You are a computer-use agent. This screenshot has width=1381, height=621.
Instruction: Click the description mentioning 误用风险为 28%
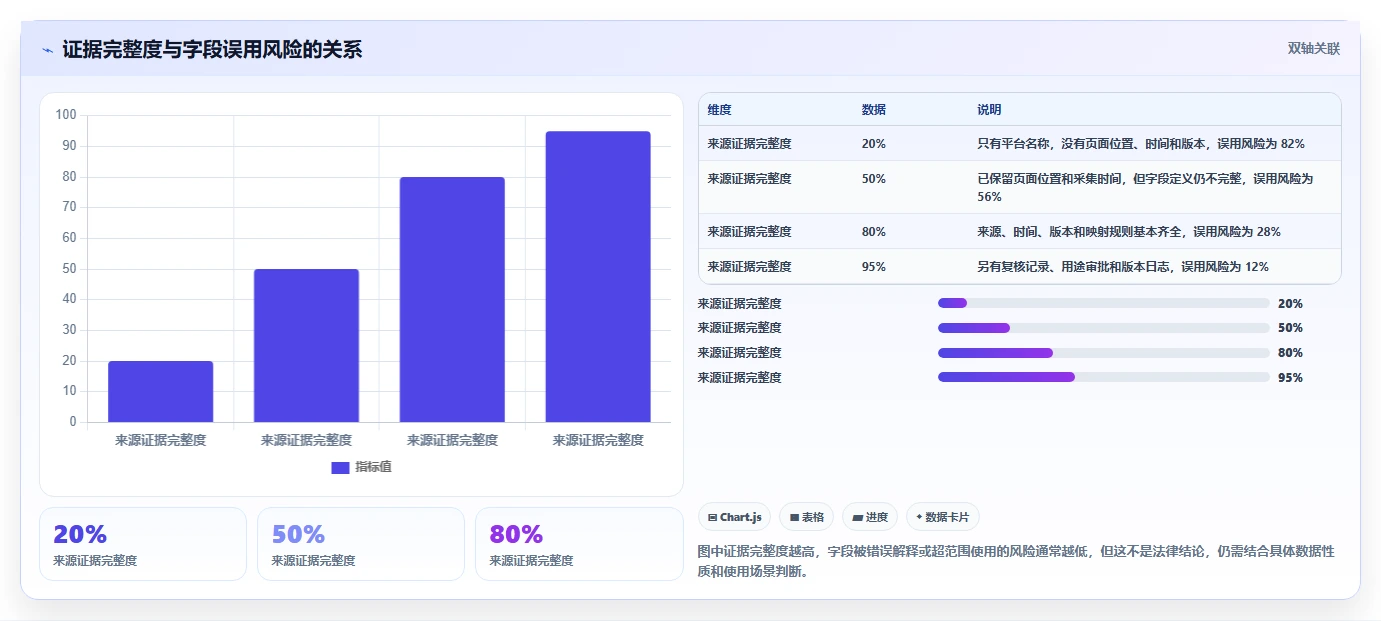[x=1129, y=232]
